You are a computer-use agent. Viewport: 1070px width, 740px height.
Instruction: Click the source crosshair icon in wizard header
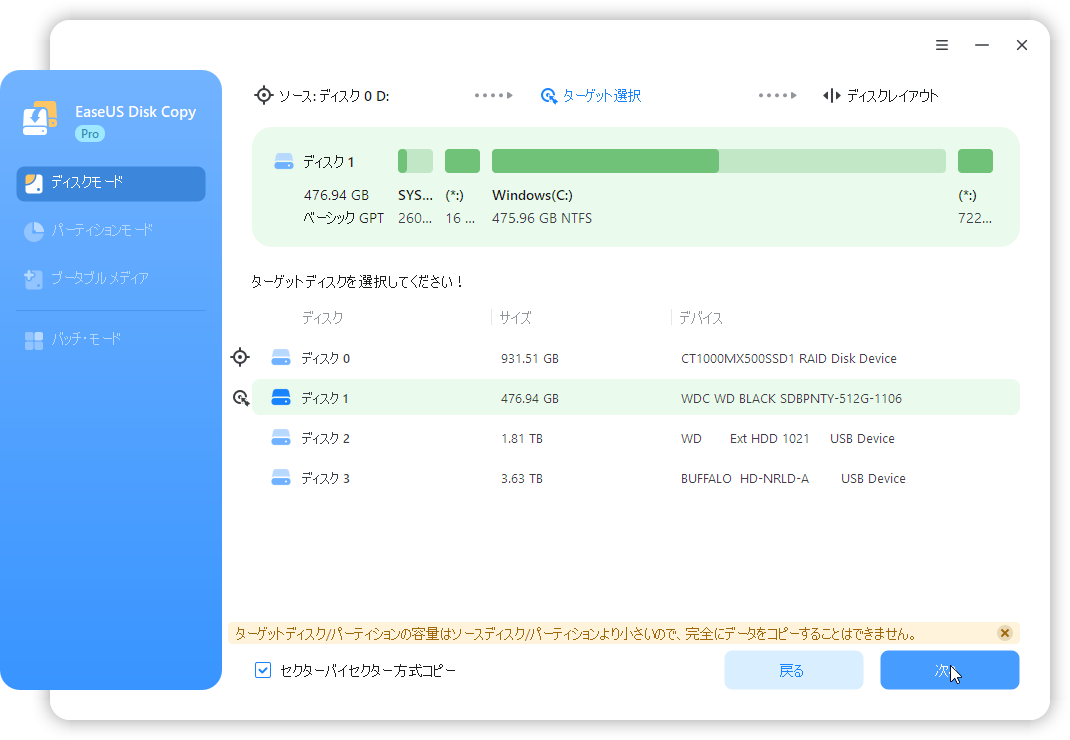[x=263, y=96]
